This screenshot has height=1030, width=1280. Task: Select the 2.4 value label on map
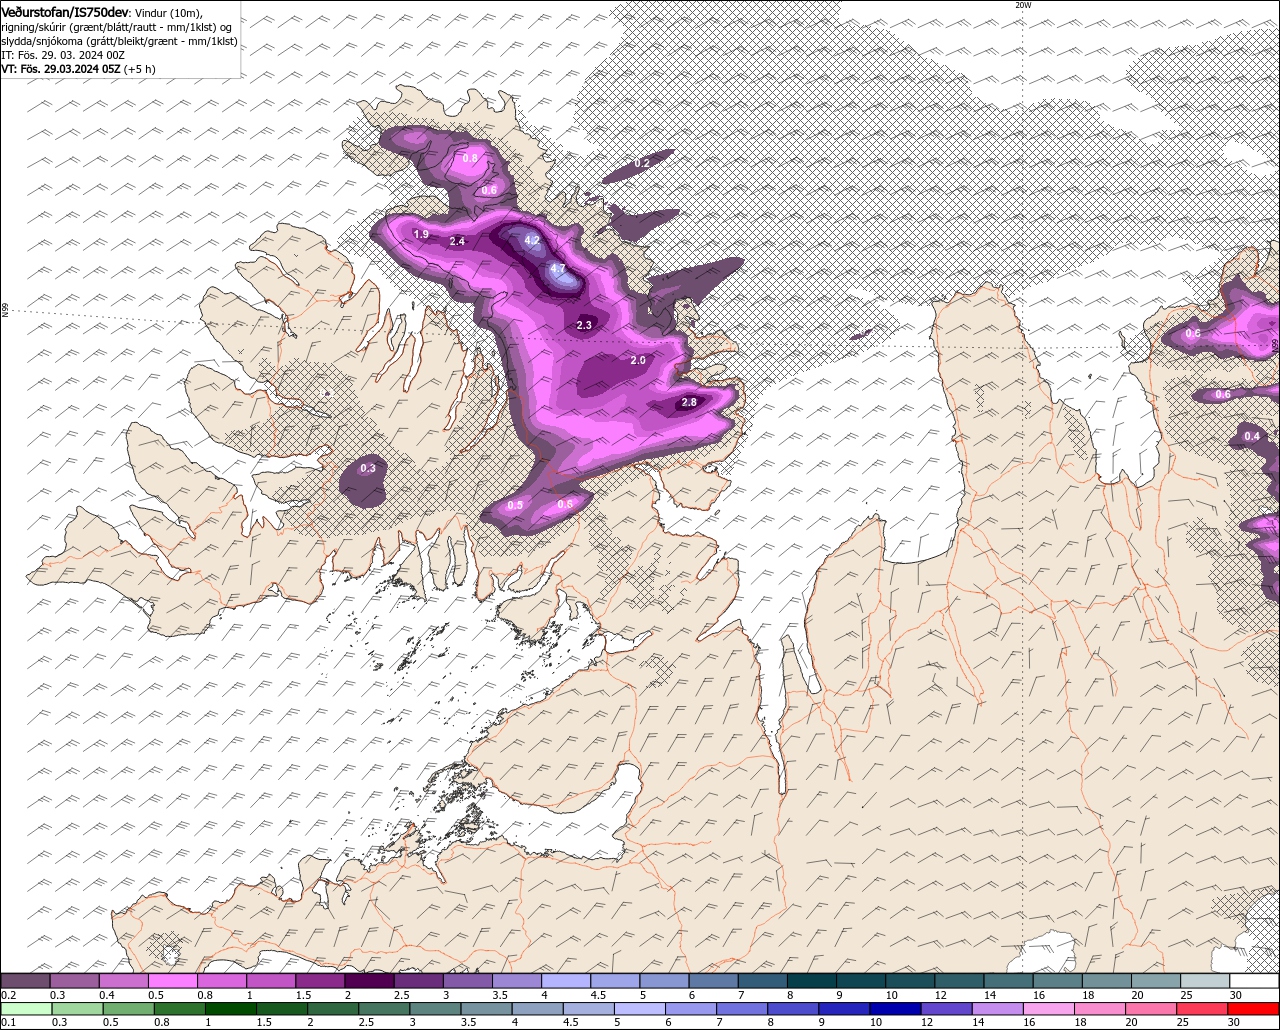[457, 242]
